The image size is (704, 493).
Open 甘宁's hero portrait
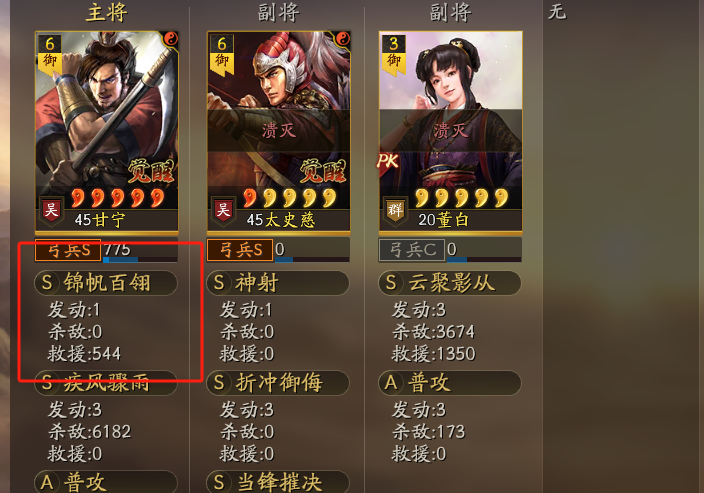click(107, 132)
